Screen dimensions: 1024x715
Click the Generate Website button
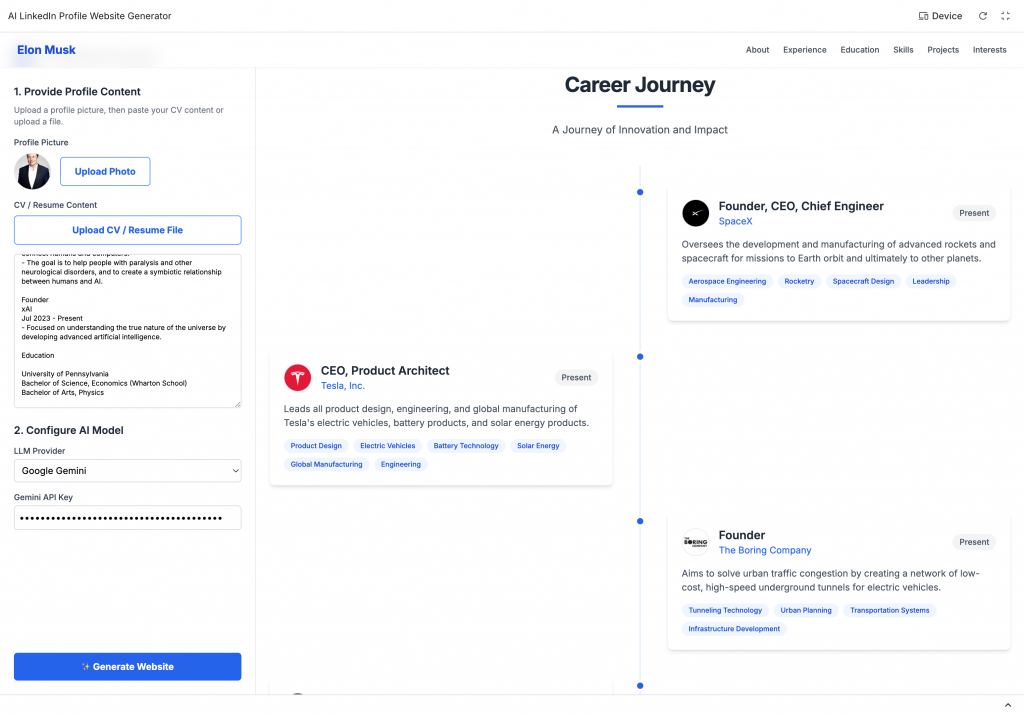coord(127,667)
